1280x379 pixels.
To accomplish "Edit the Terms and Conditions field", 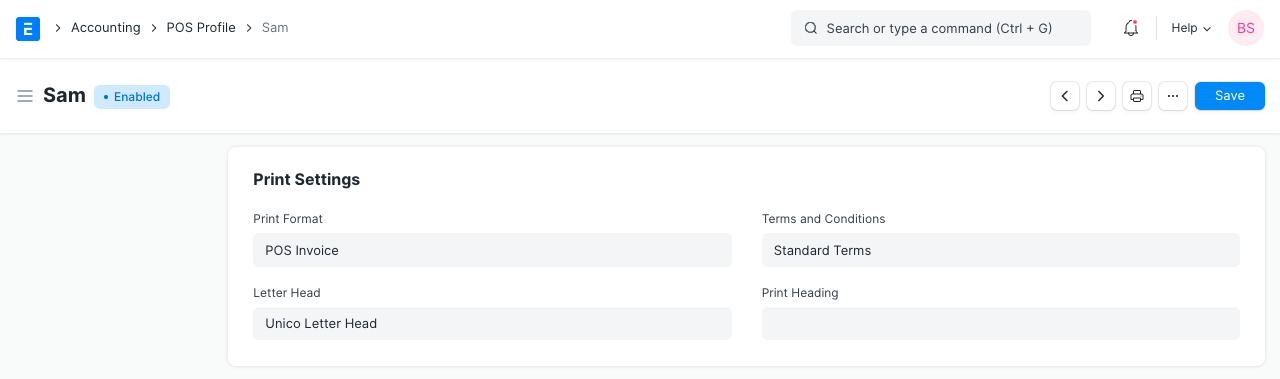I will pos(1001,250).
